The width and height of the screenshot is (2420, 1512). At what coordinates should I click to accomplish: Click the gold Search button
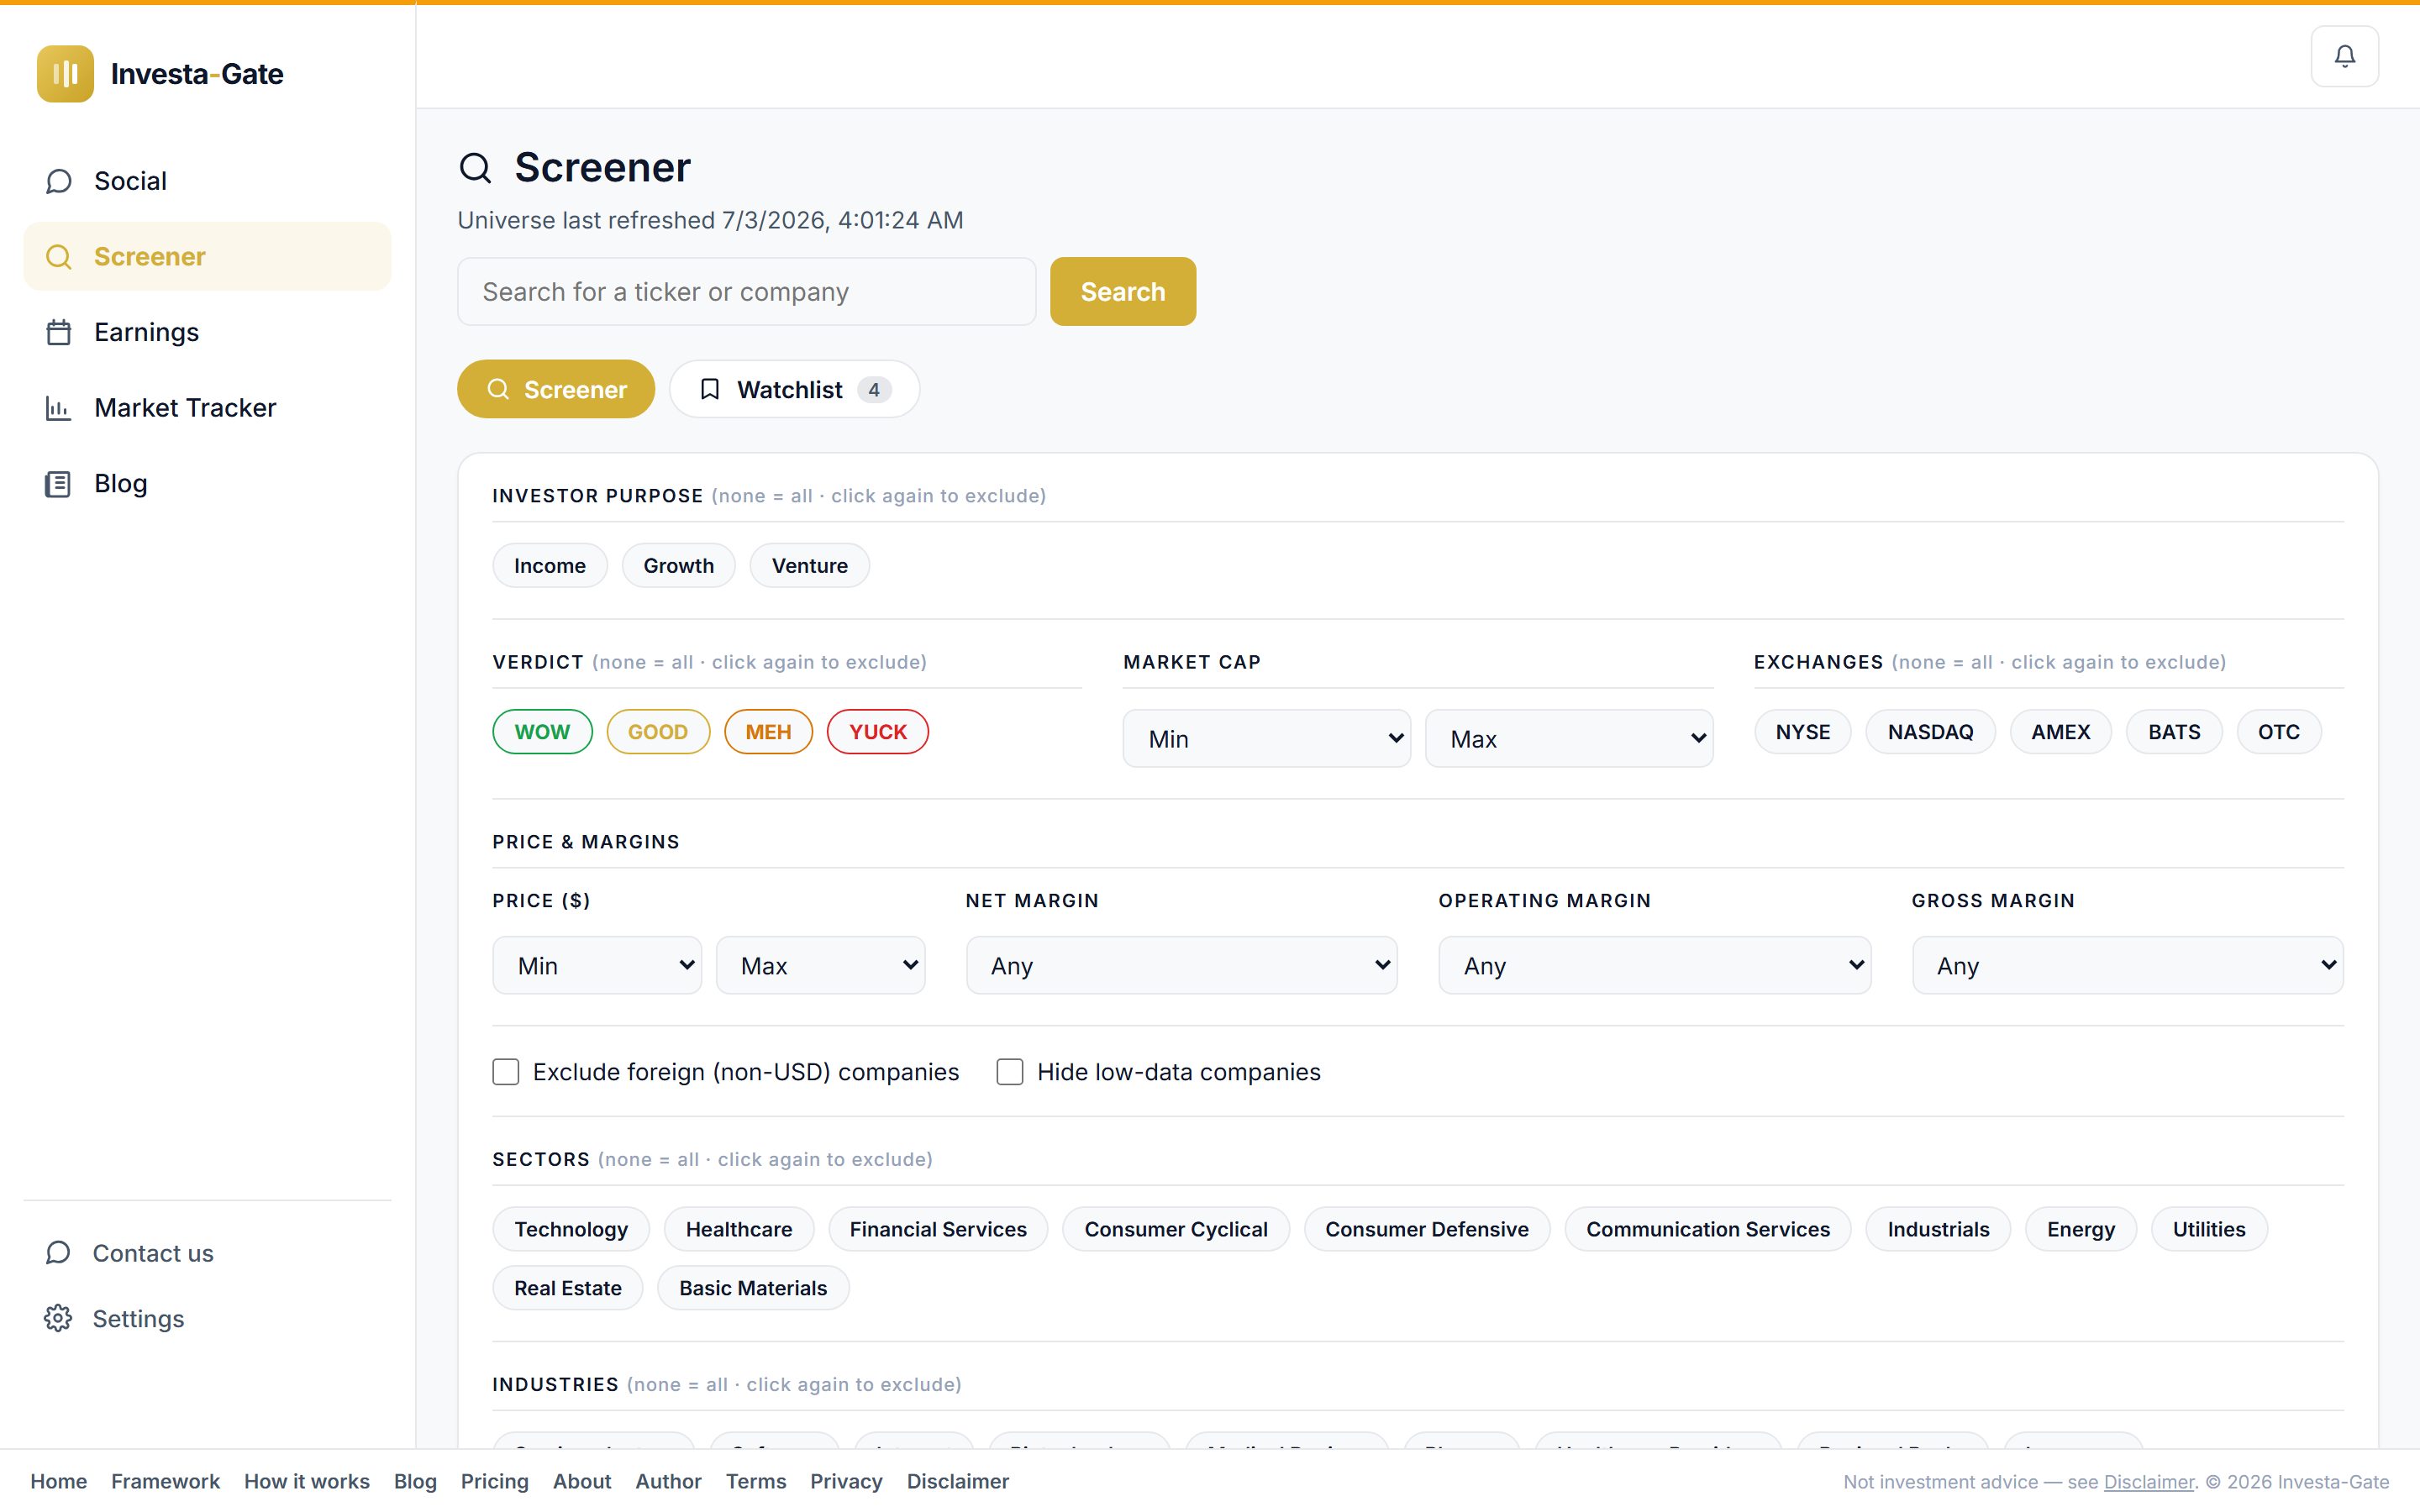point(1123,291)
